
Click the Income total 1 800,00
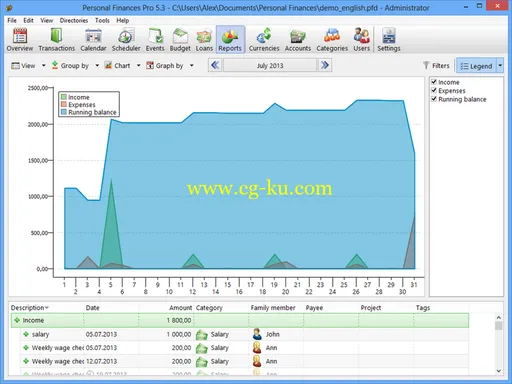click(179, 320)
